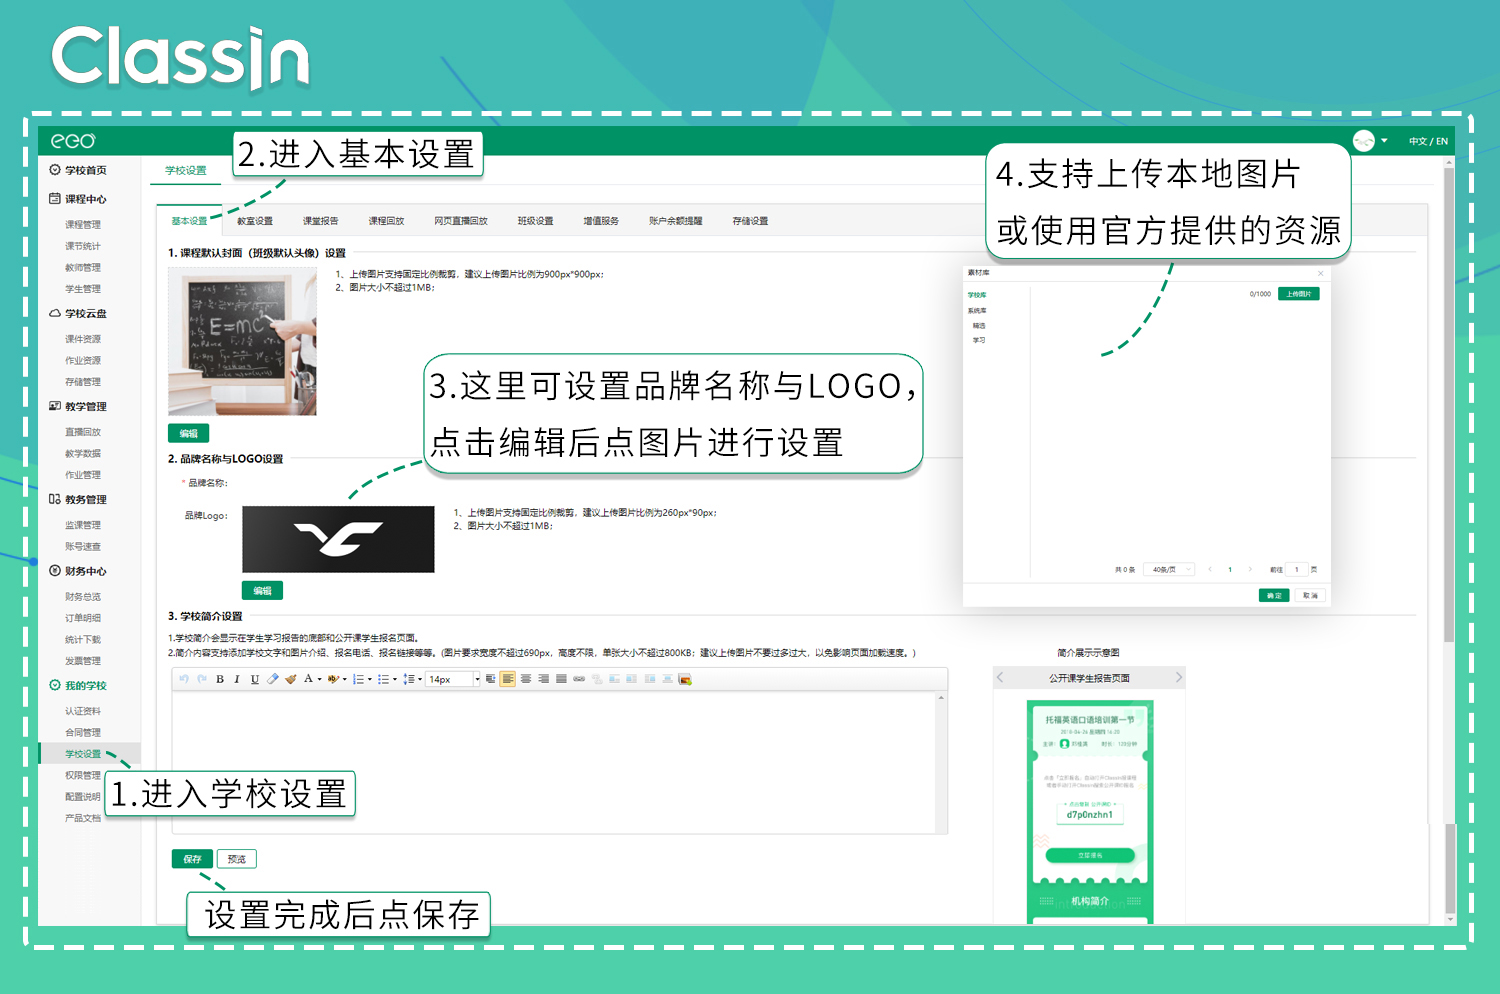Image resolution: width=1500 pixels, height=994 pixels.
Task: Align text left in the editor
Action: click(508, 679)
